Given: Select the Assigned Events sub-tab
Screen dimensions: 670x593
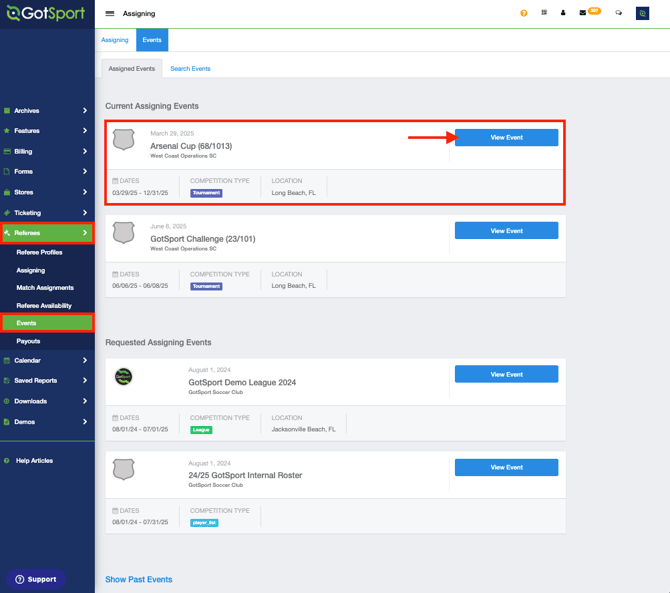Looking at the screenshot, I should click(132, 68).
